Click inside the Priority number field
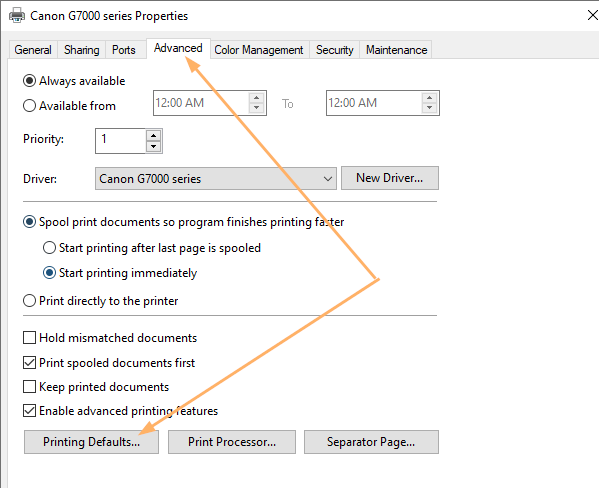Screen dimensions: 599x488 coord(120,141)
